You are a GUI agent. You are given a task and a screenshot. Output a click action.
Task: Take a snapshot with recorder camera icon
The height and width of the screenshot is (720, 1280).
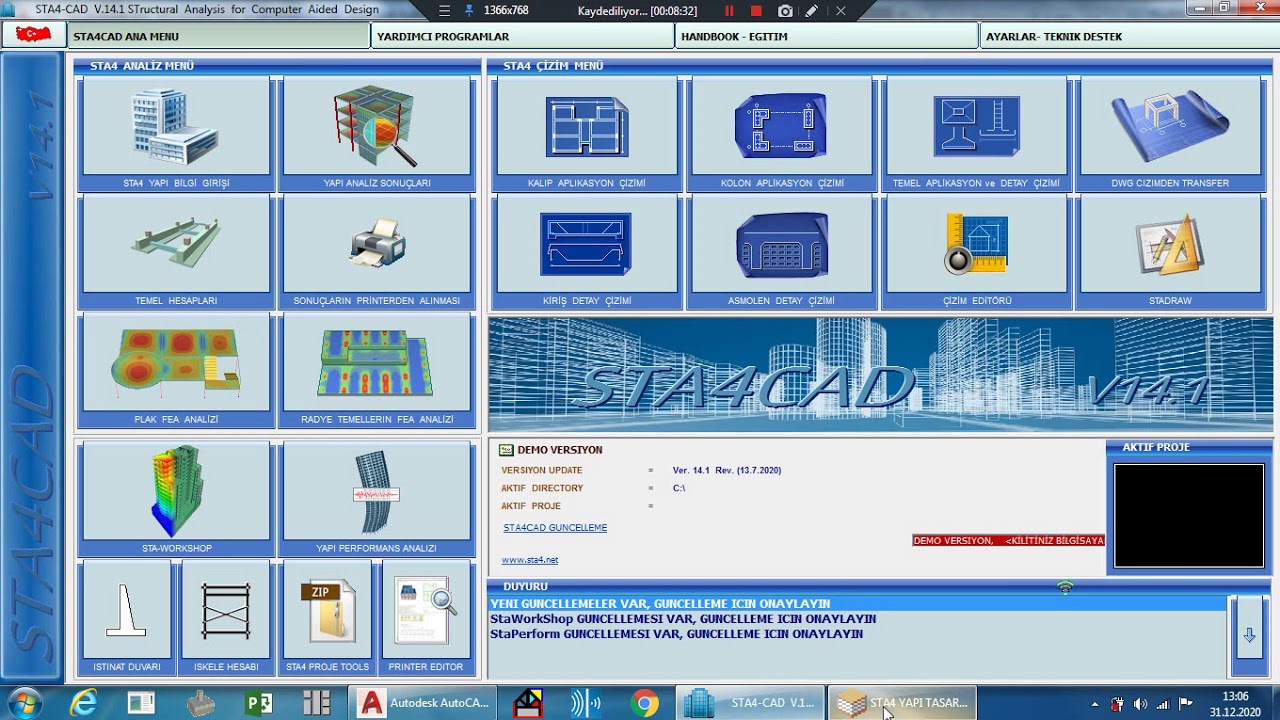pyautogui.click(x=785, y=11)
